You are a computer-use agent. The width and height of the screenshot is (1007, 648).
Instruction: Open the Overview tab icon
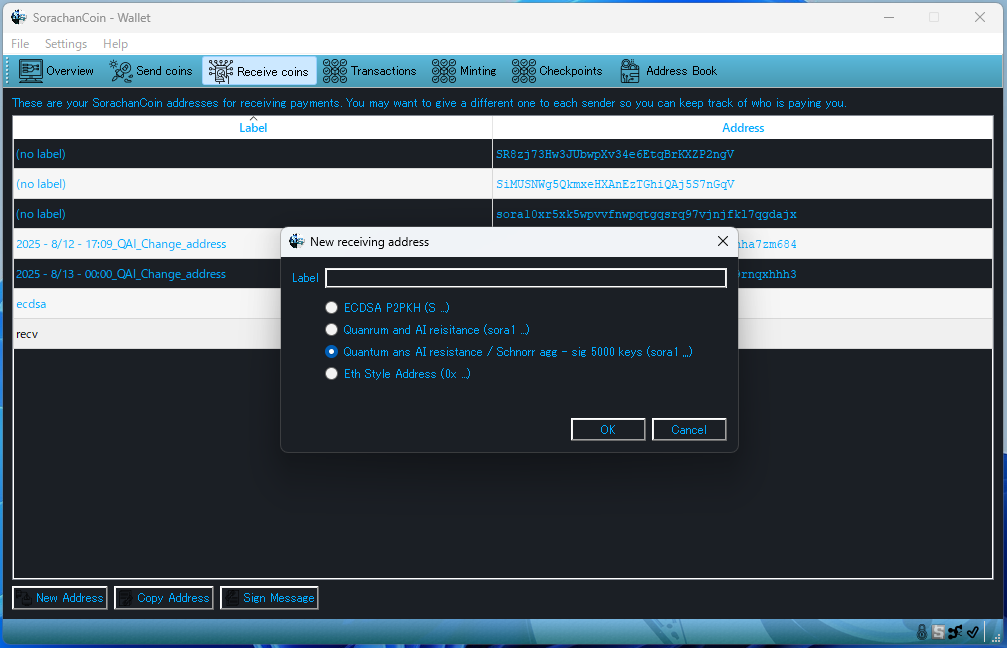coord(31,71)
